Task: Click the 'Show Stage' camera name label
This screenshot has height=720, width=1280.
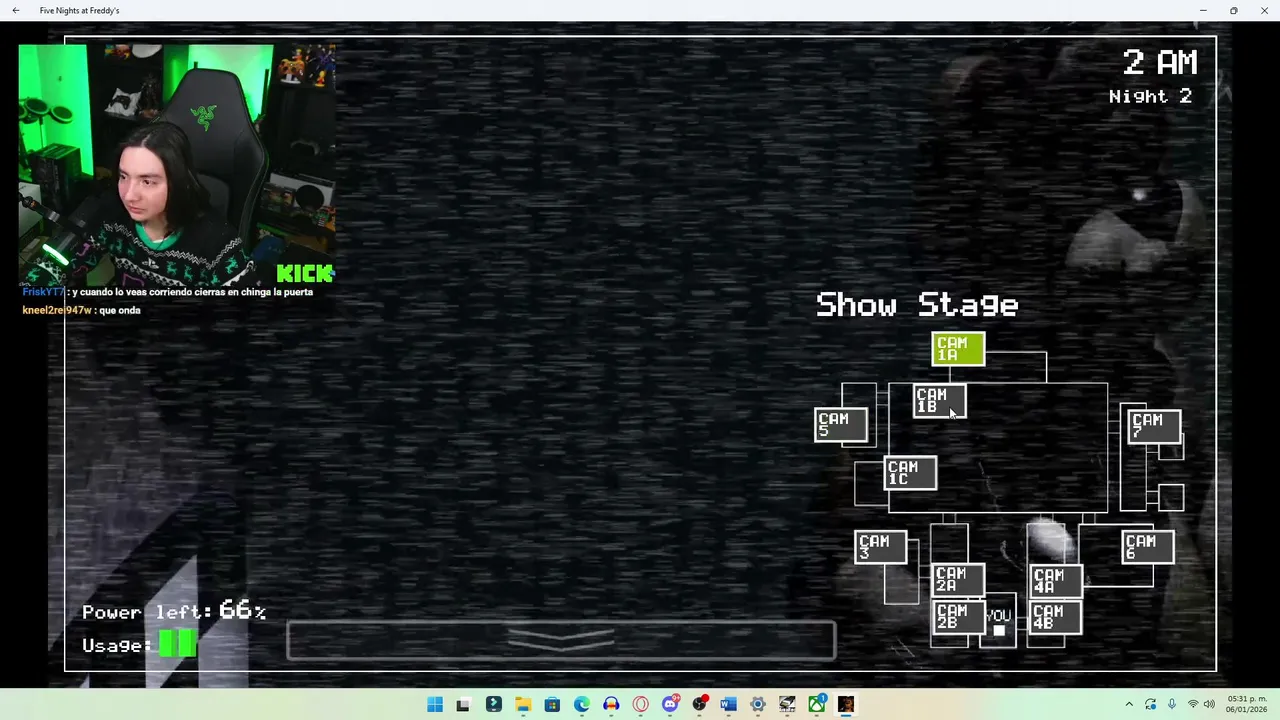Action: pos(917,305)
